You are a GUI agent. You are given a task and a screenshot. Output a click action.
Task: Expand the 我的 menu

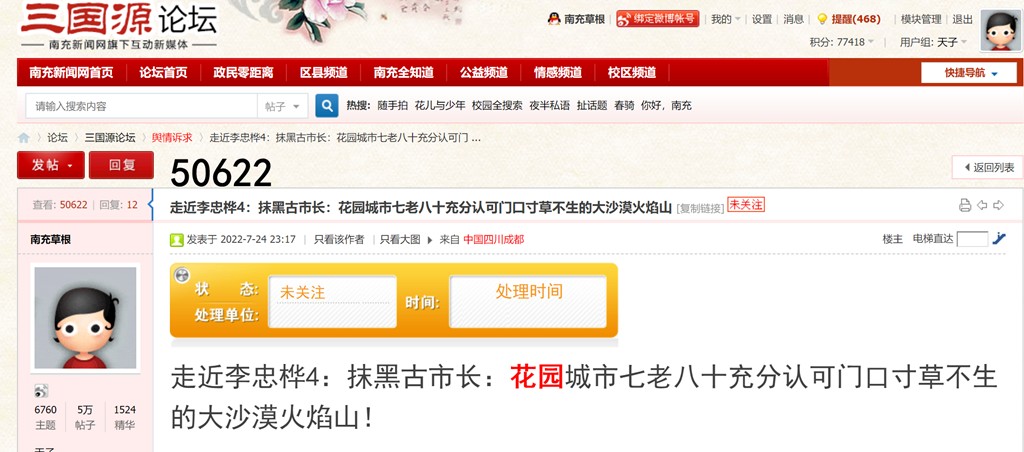726,19
